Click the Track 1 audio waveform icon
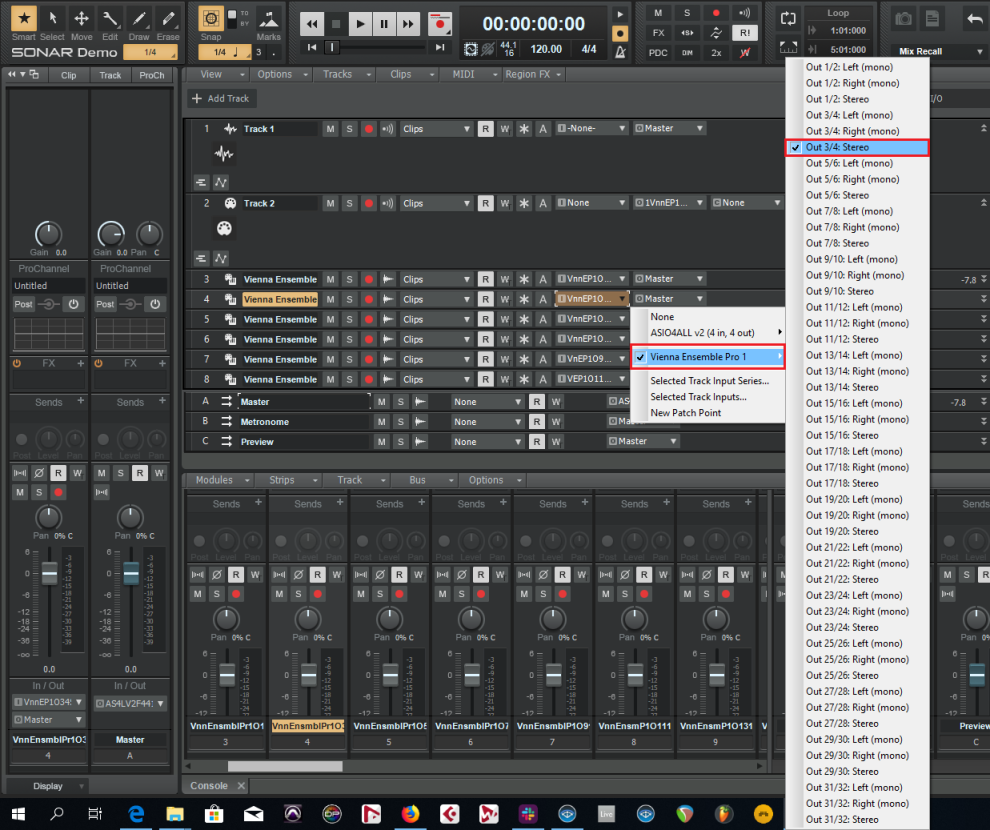 pos(224,153)
